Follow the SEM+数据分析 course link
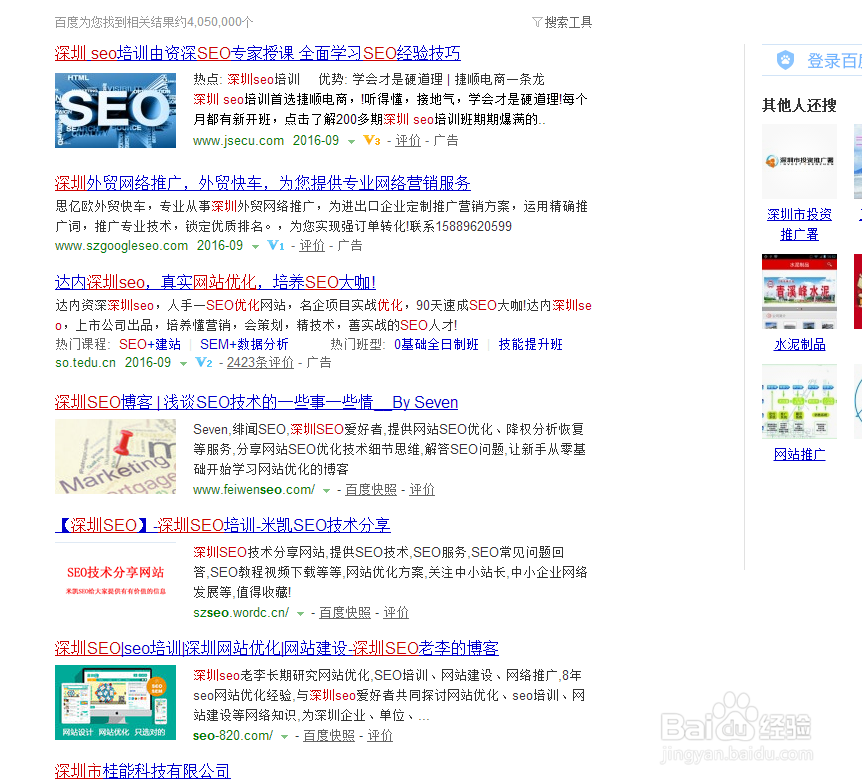Viewport: 862px width, 784px height. tap(244, 344)
